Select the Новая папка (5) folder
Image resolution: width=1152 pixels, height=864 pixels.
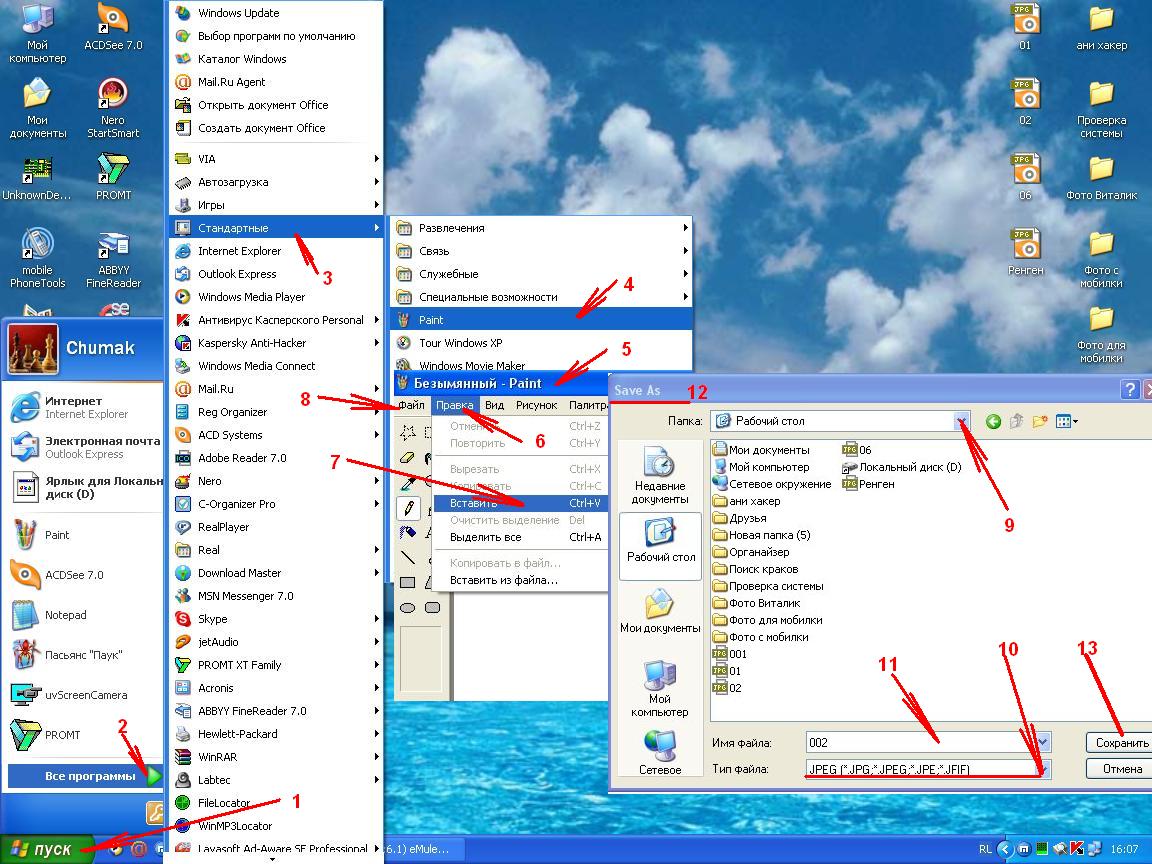tap(762, 535)
